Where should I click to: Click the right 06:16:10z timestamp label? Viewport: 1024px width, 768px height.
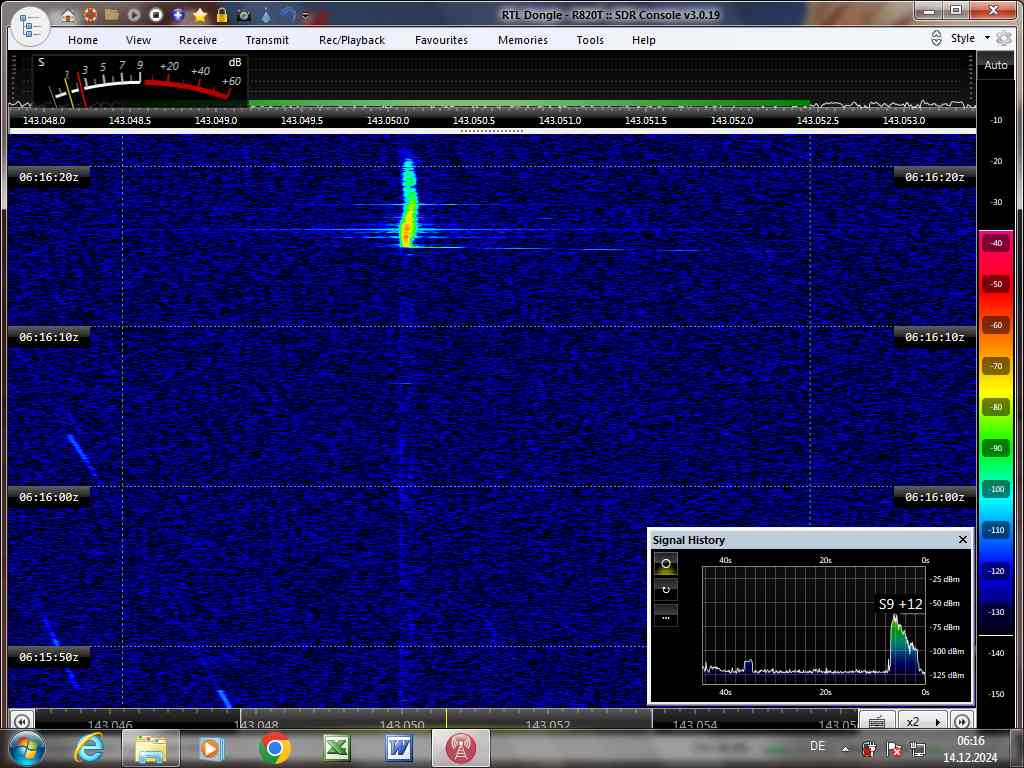[x=935, y=337]
